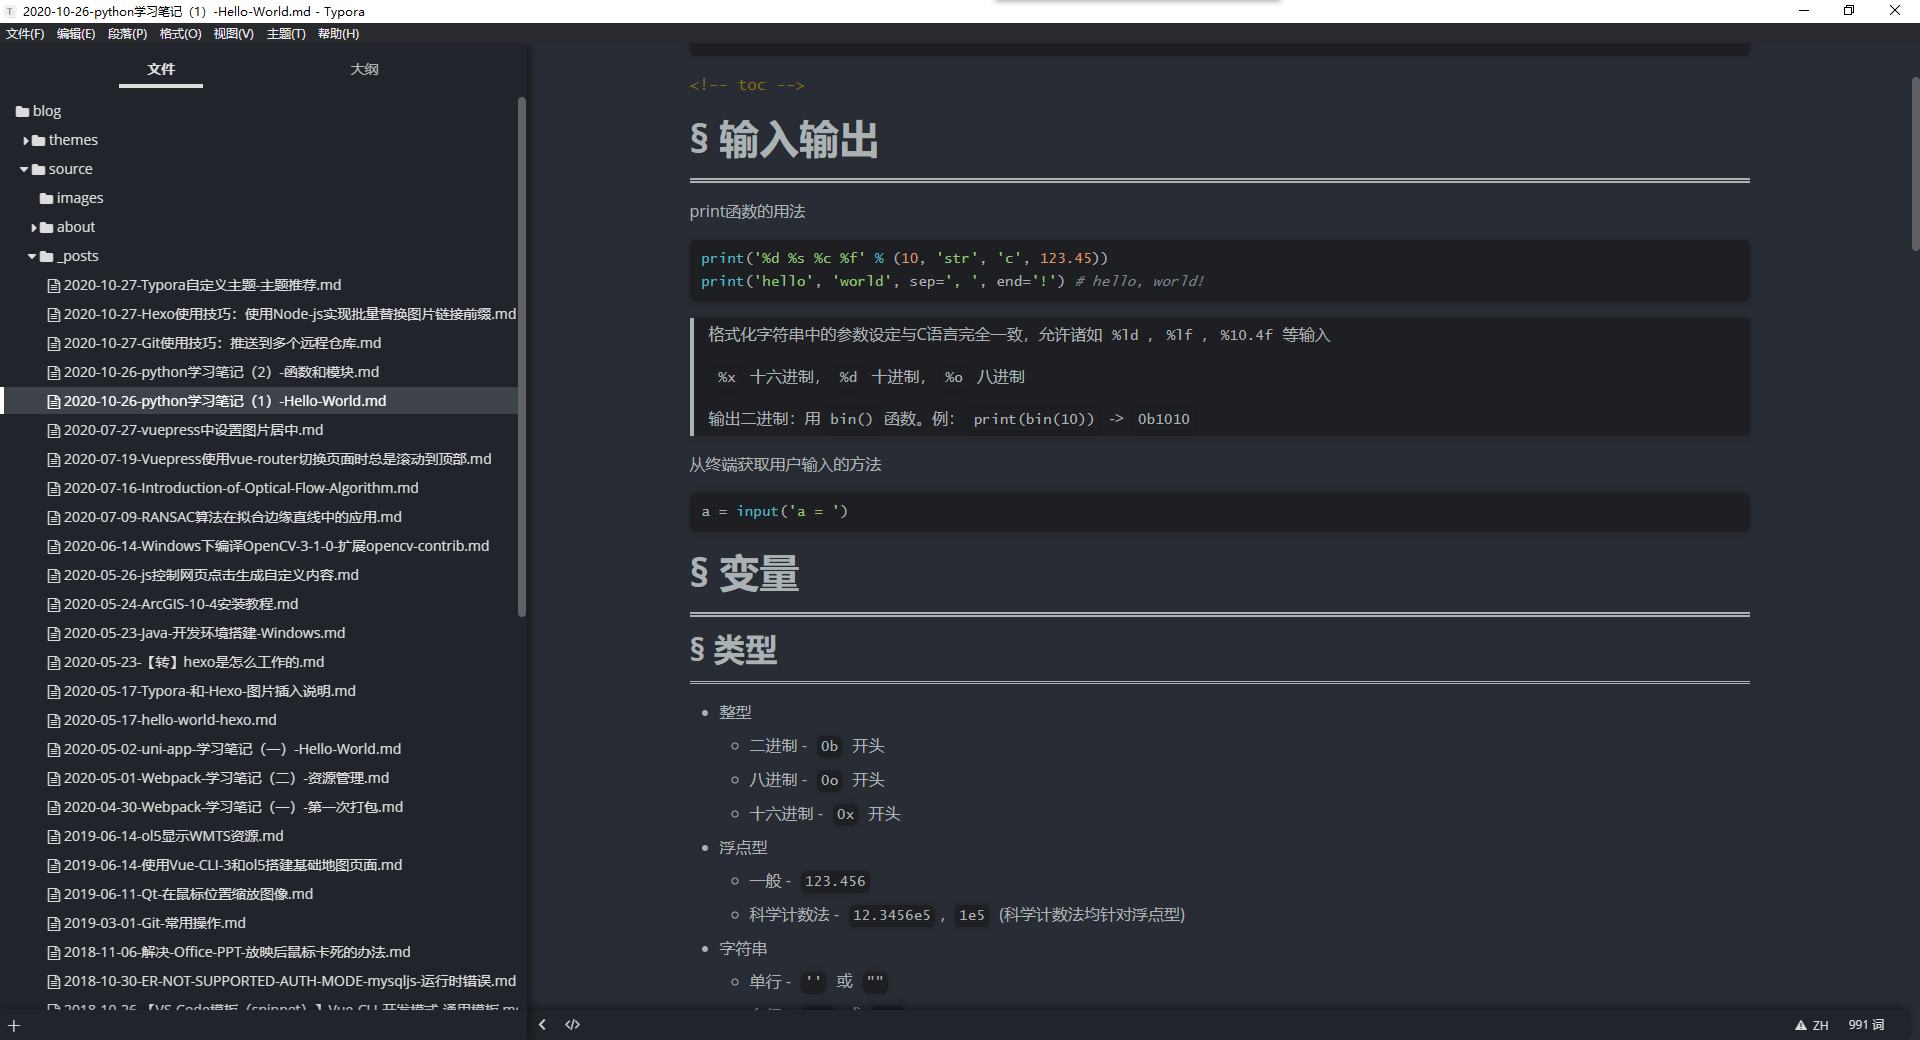
Task: Toggle source code mode icon
Action: click(572, 1024)
